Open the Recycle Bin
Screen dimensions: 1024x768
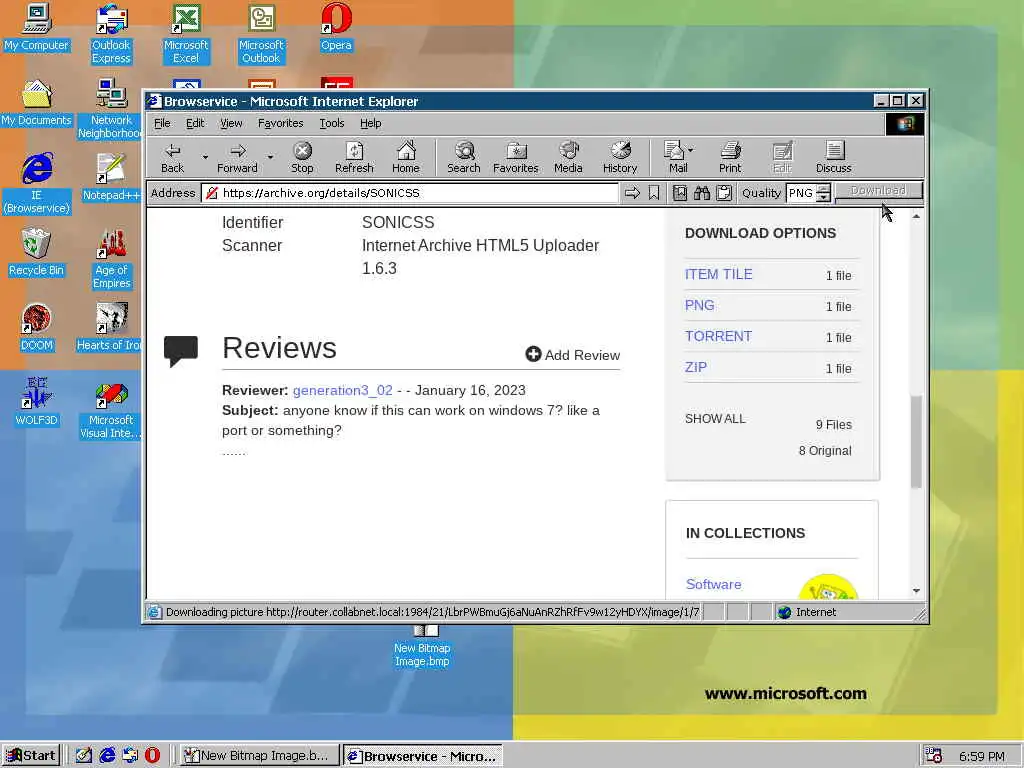(36, 252)
